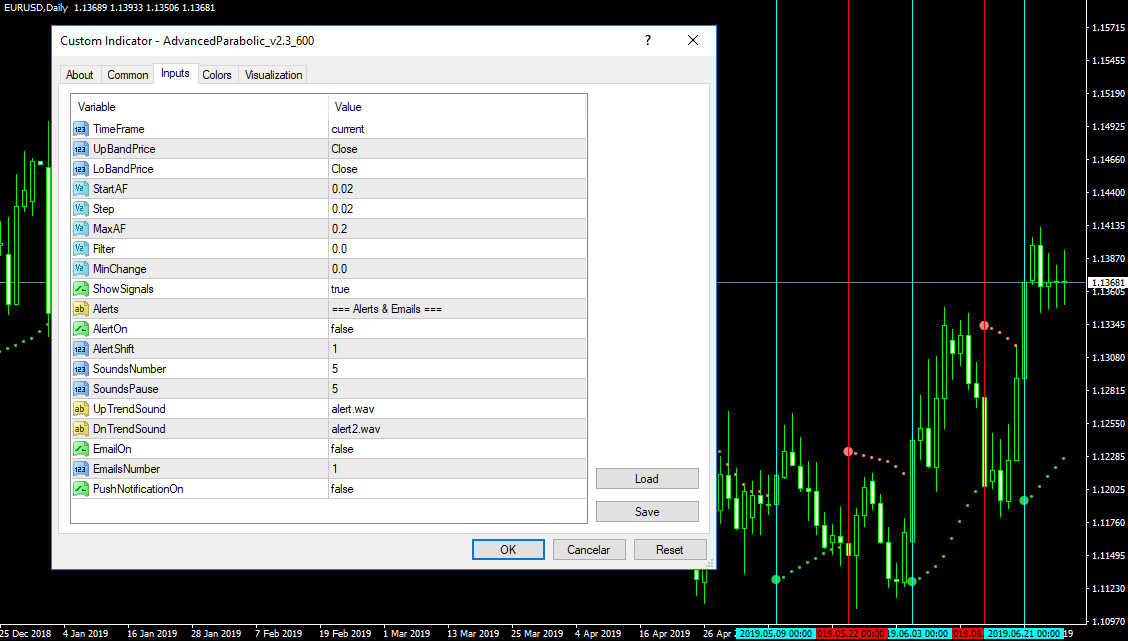This screenshot has width=1128, height=641.
Task: Toggle the EmailOn false value
Action: (x=458, y=449)
